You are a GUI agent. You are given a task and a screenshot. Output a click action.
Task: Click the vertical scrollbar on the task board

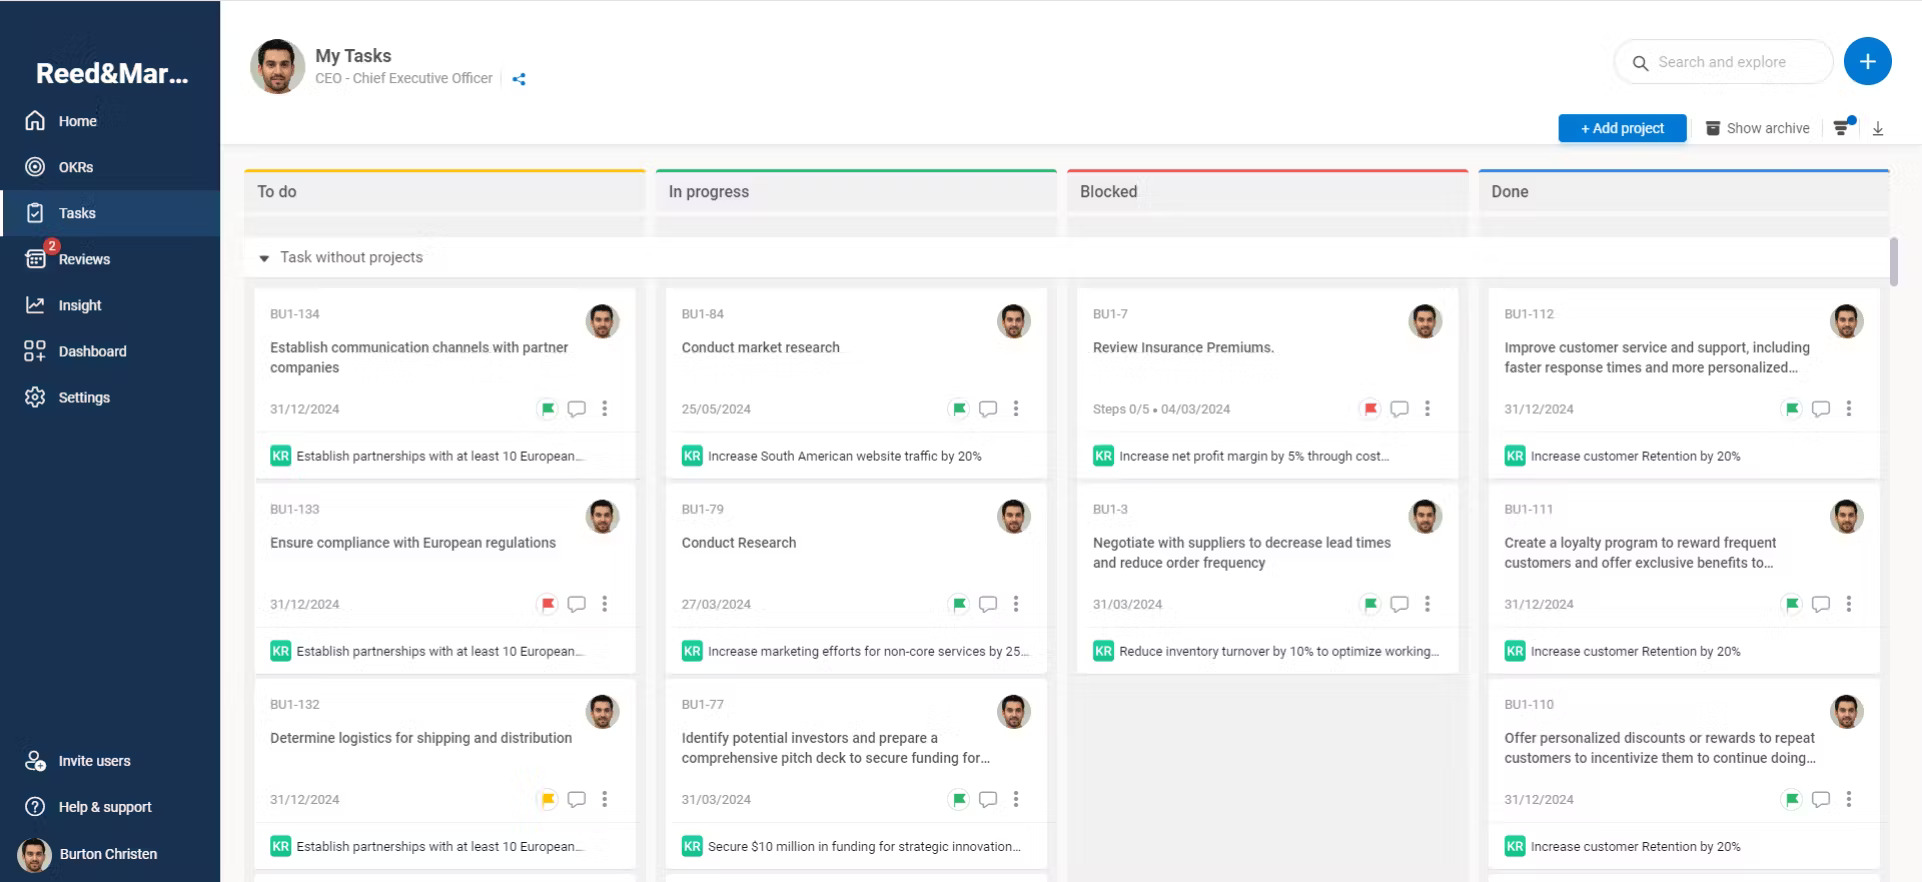point(1893,262)
